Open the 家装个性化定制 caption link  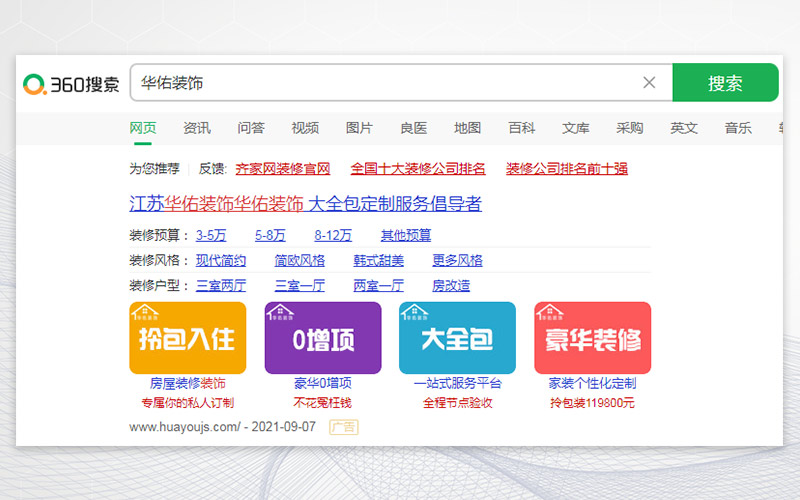[592, 383]
